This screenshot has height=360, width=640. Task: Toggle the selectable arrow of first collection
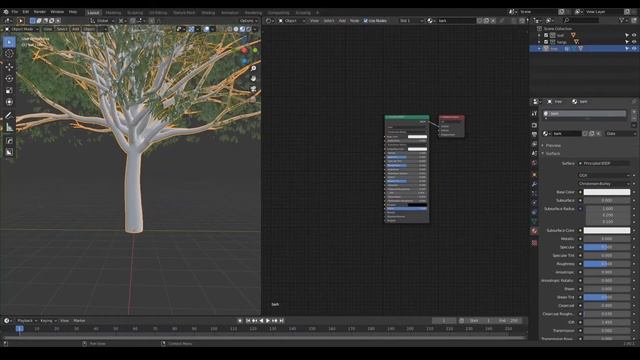coord(627,36)
